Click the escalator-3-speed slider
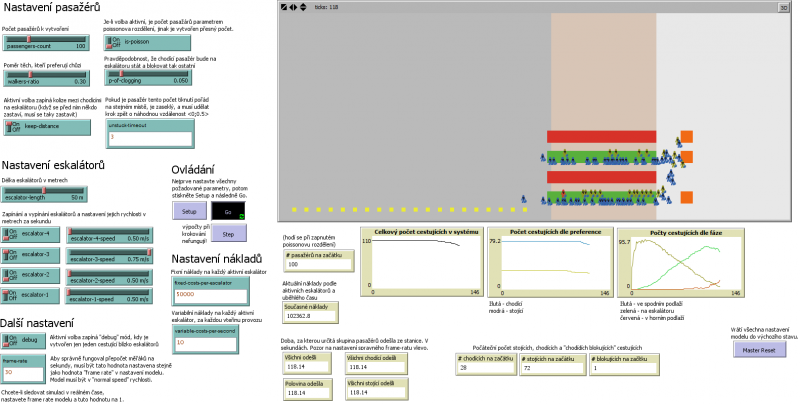This screenshot has width=800, height=404. coord(110,255)
